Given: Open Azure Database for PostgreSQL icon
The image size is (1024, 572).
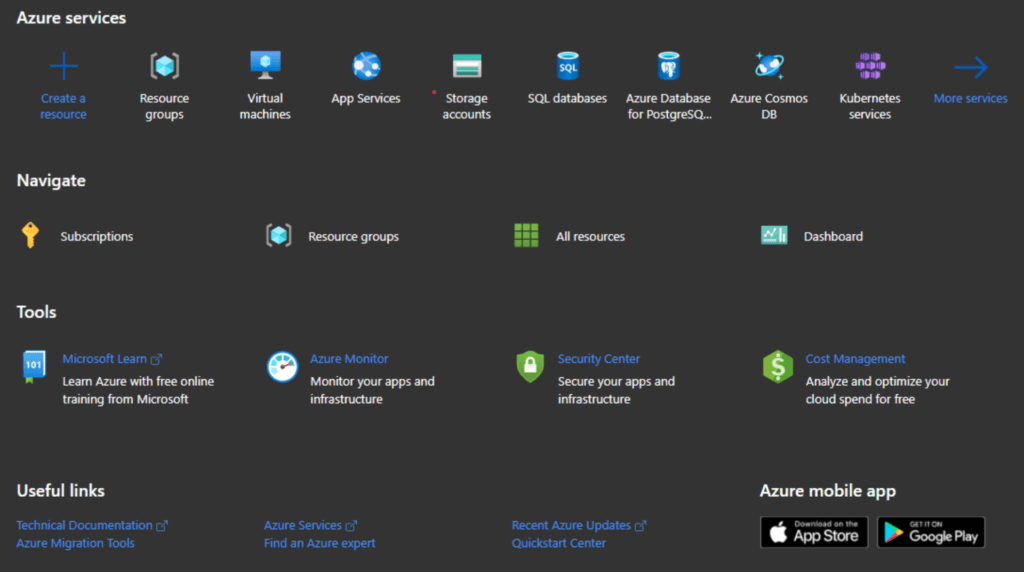Looking at the screenshot, I should (x=668, y=66).
